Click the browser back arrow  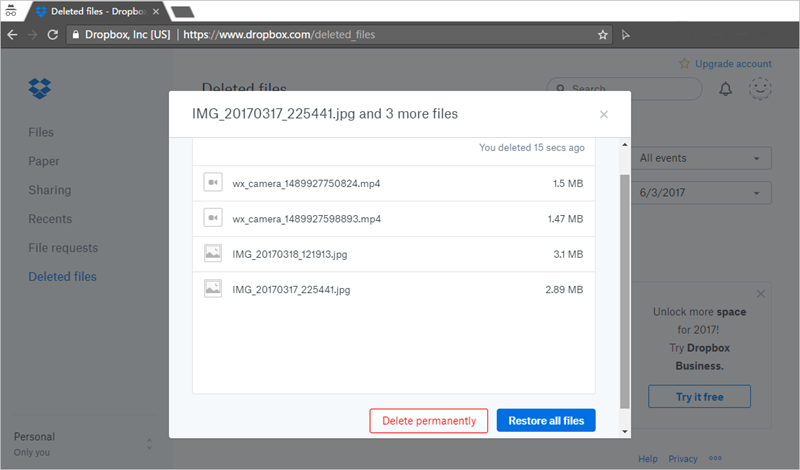tap(12, 35)
